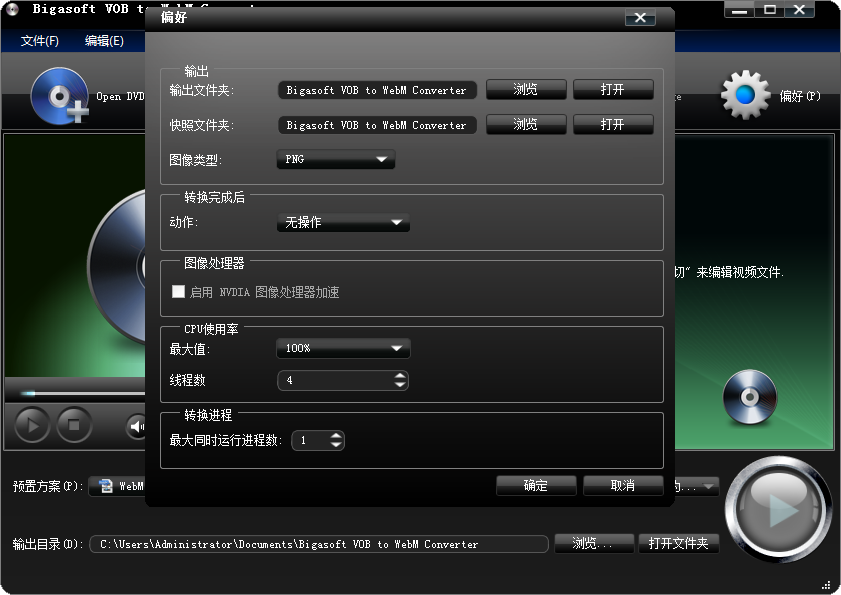
Task: Cancel the dialog with 取消
Action: click(x=622, y=485)
